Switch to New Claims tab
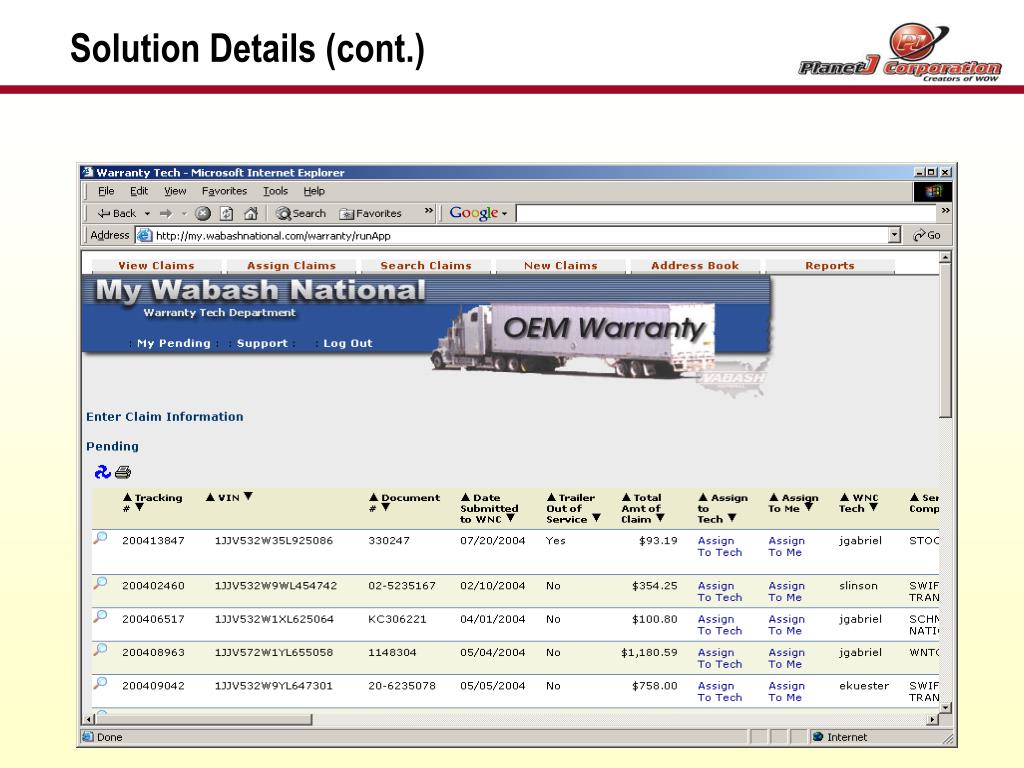This screenshot has width=1024, height=768. coord(560,266)
